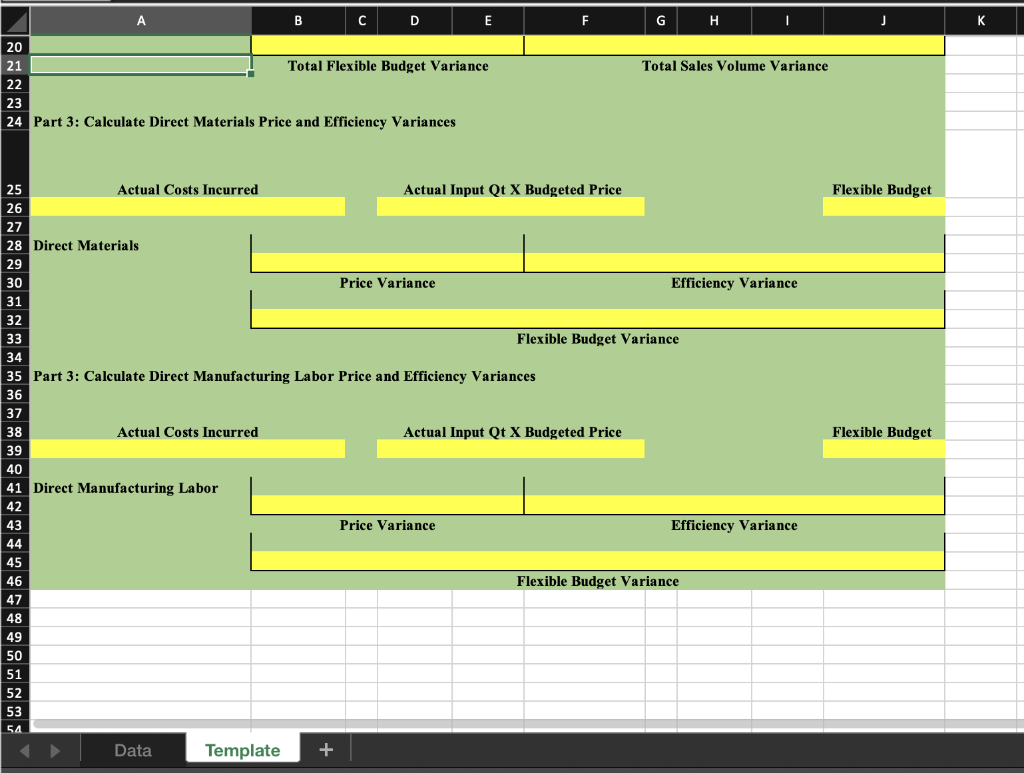Select row 50 header
Viewport: 1024px width, 773px height.
(x=14, y=655)
